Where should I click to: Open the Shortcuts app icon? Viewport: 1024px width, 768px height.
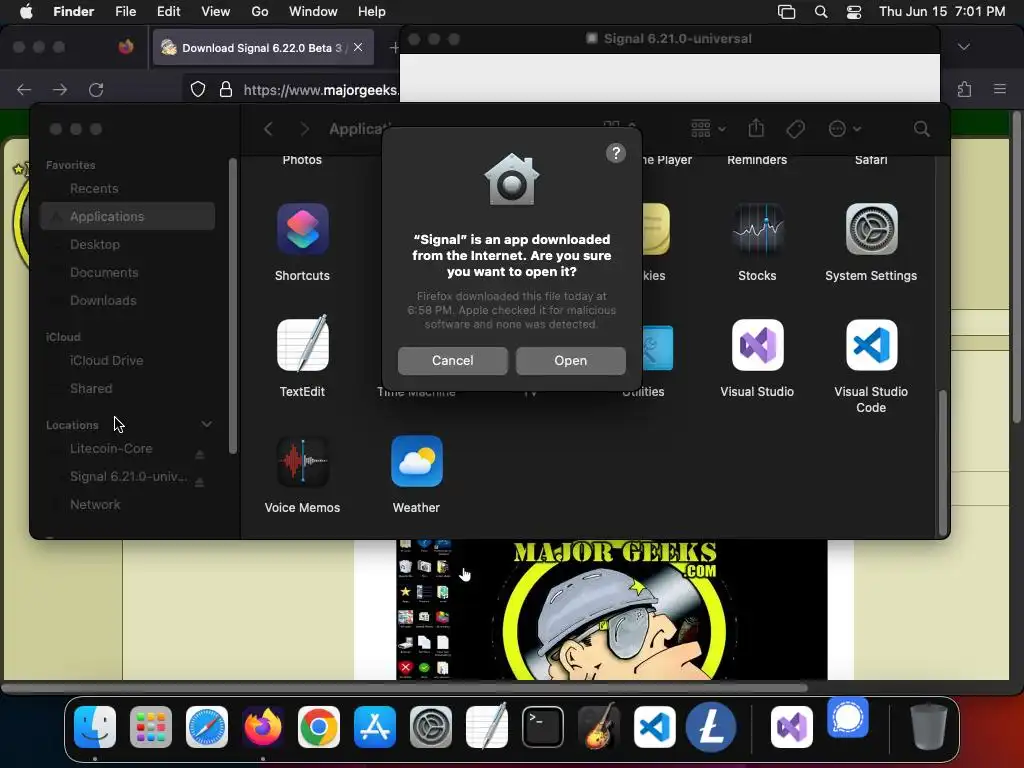tap(302, 229)
